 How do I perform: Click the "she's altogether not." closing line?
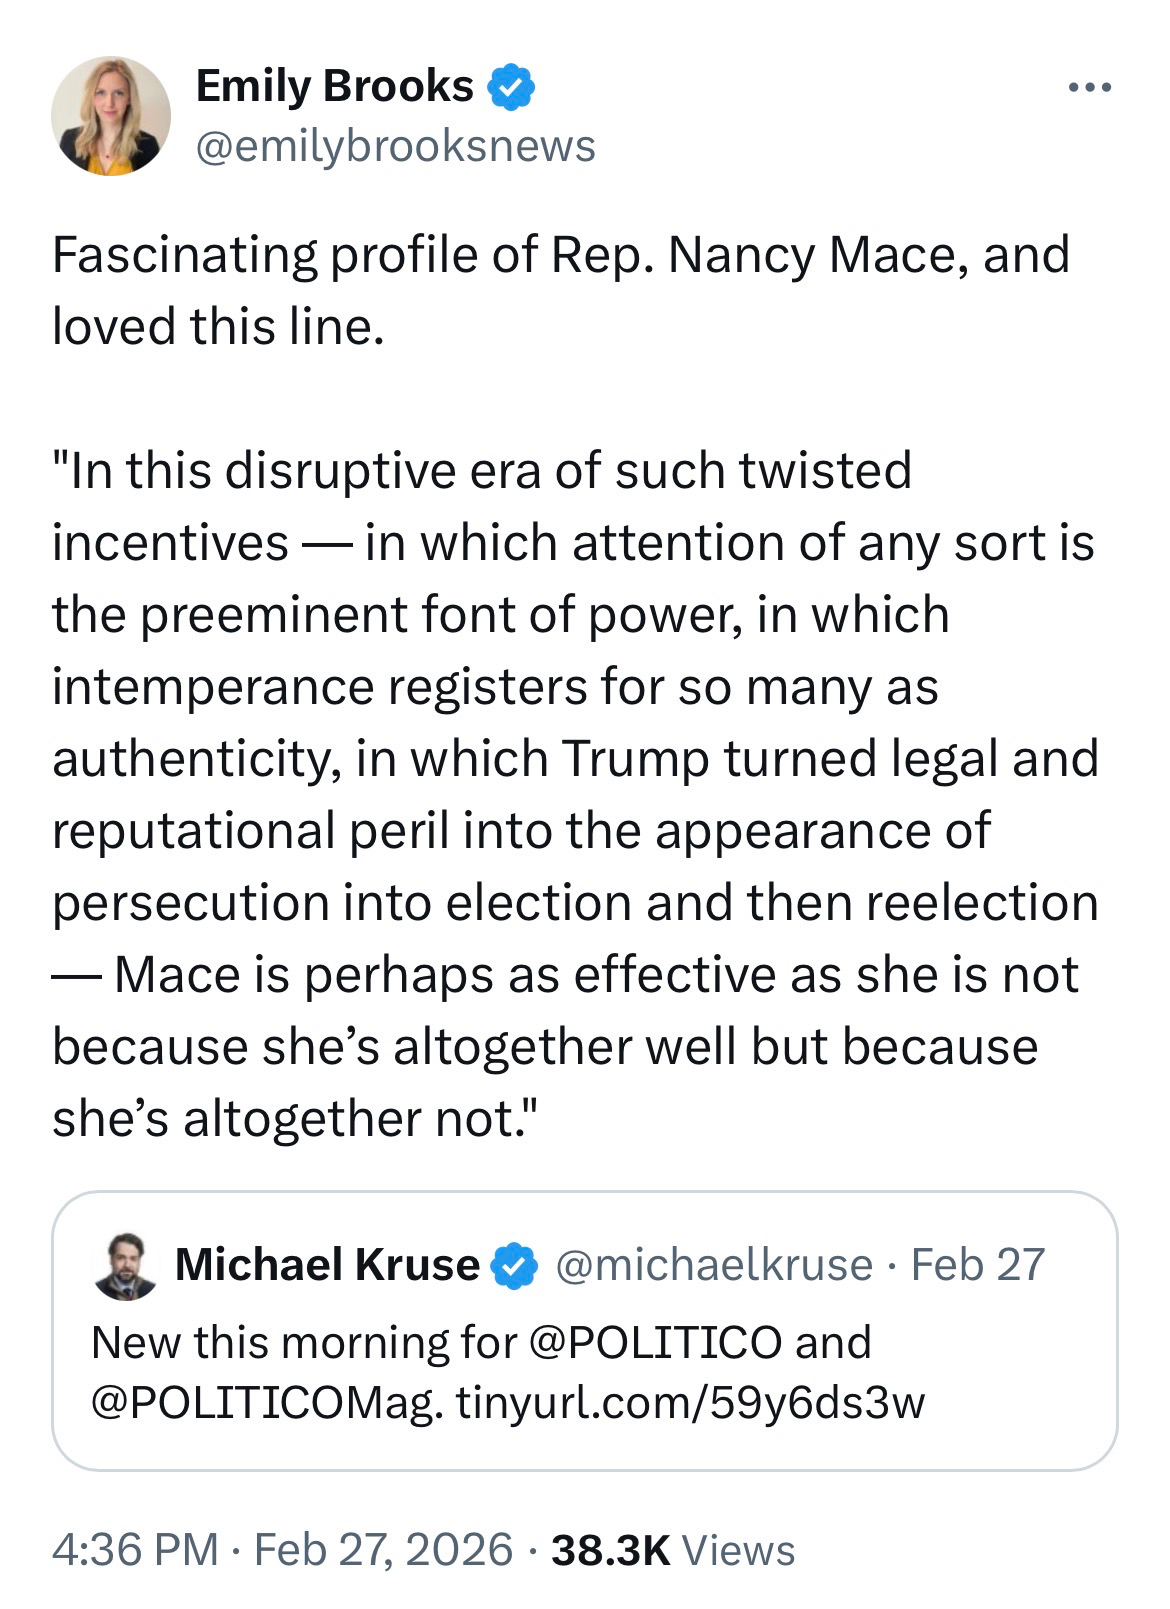coord(295,1119)
